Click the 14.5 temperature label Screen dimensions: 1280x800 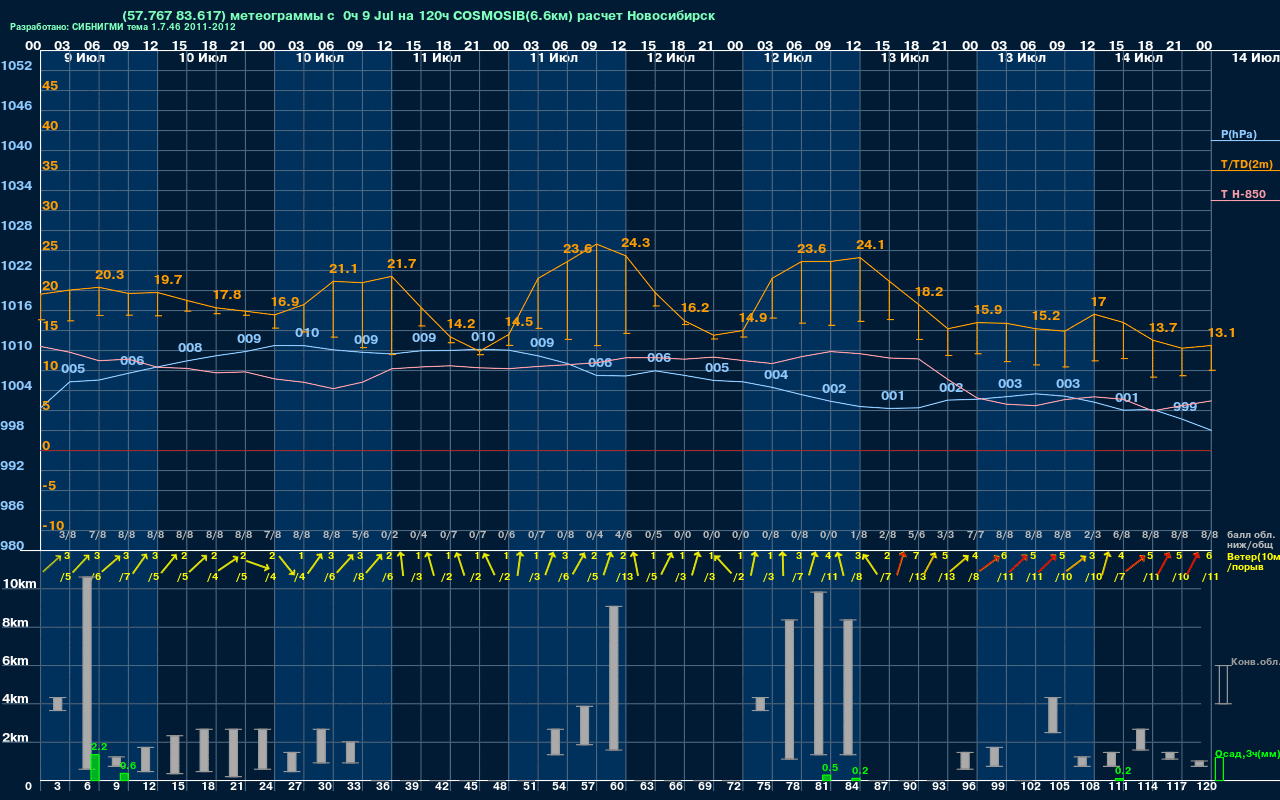519,322
